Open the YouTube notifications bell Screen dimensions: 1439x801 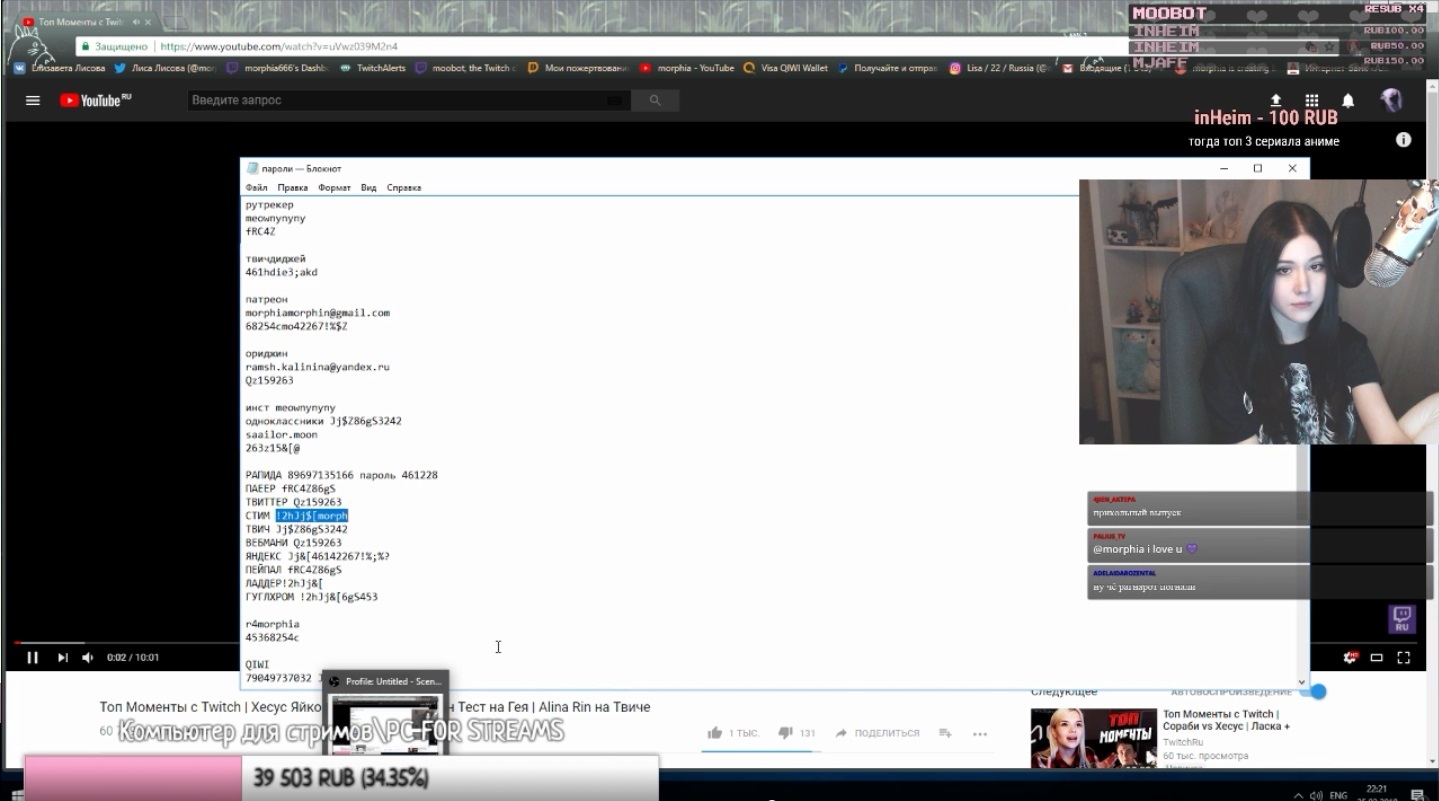(x=1348, y=100)
